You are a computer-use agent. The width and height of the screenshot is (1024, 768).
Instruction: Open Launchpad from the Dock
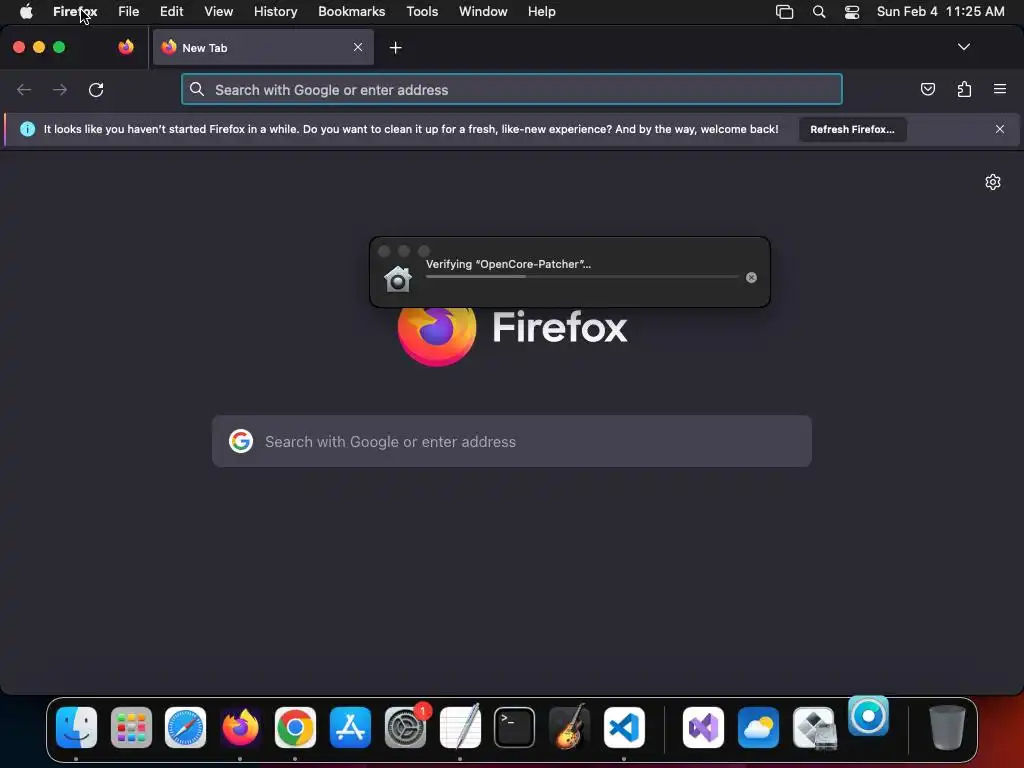click(x=131, y=728)
